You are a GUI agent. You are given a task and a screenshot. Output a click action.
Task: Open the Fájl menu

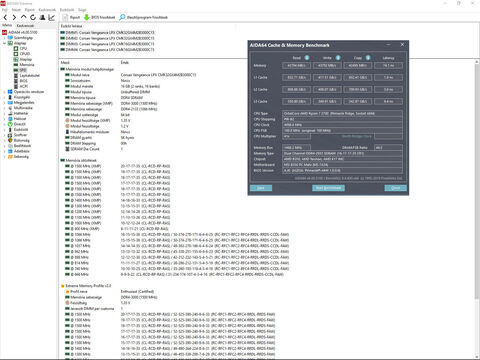click(x=5, y=10)
